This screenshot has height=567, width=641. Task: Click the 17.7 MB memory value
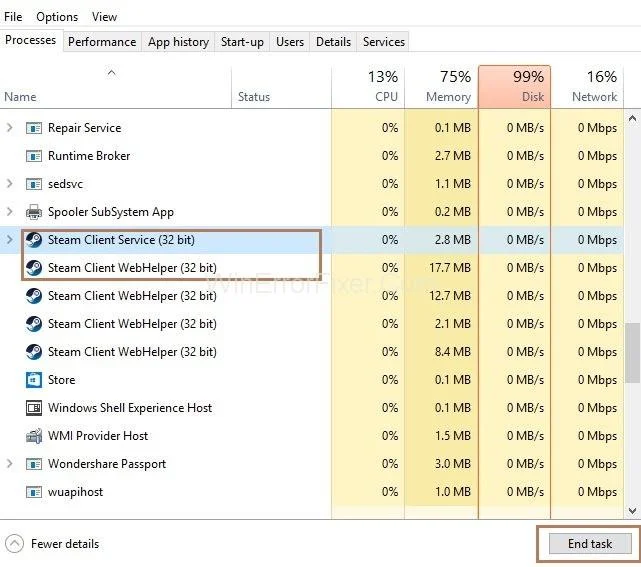(450, 268)
